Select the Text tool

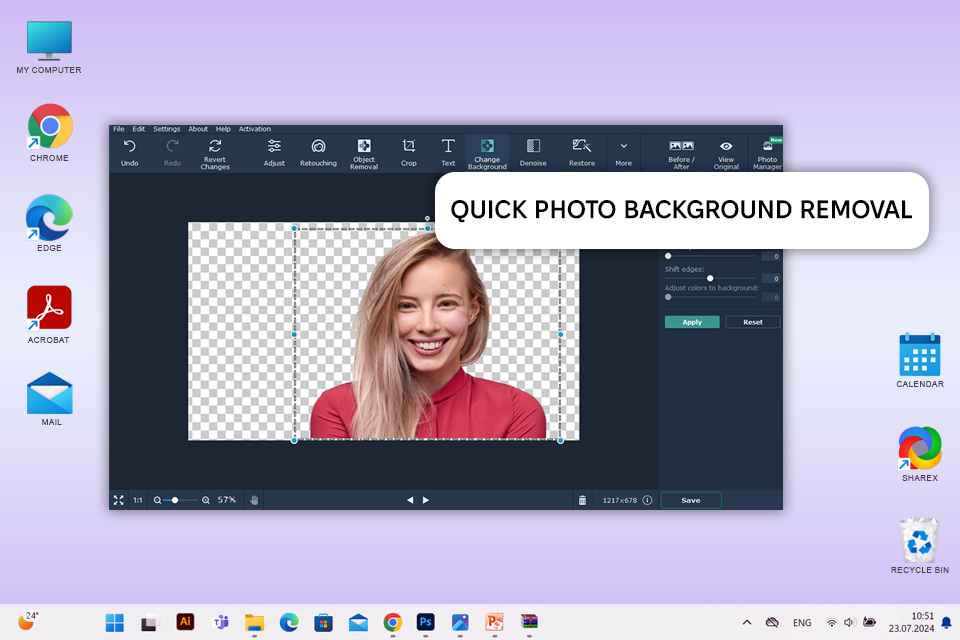click(448, 152)
